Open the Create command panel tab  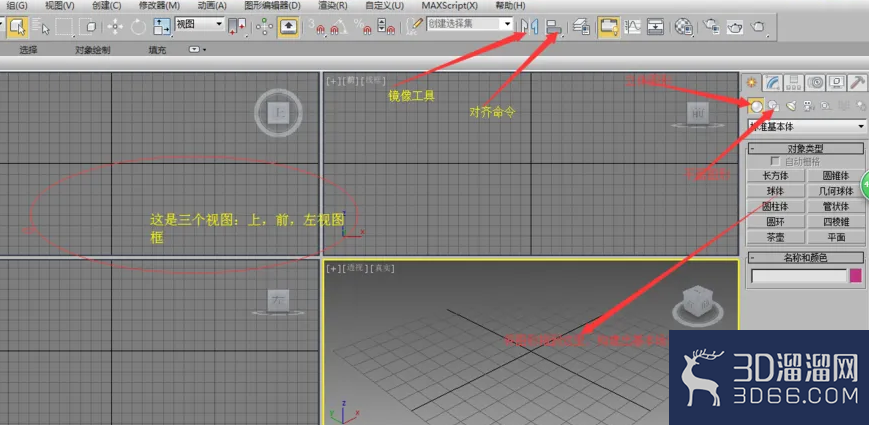click(x=752, y=83)
